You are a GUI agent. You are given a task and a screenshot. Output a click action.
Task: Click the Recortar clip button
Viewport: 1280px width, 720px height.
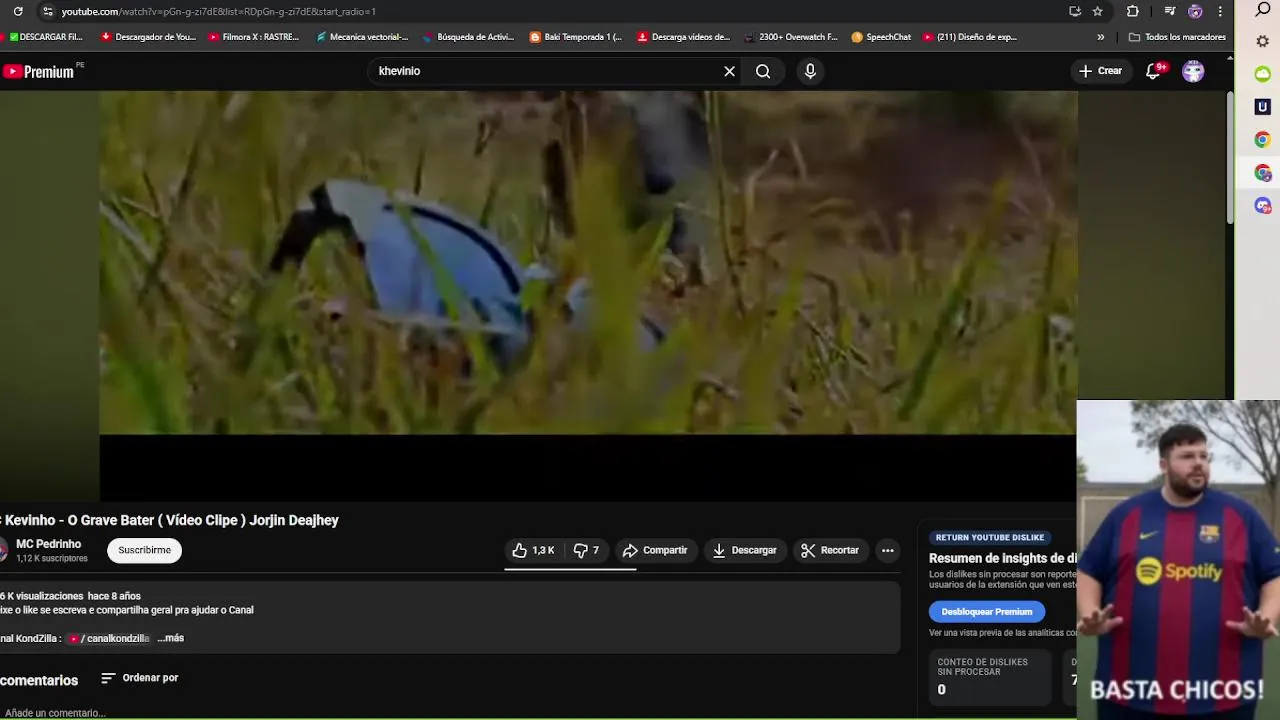click(x=829, y=550)
